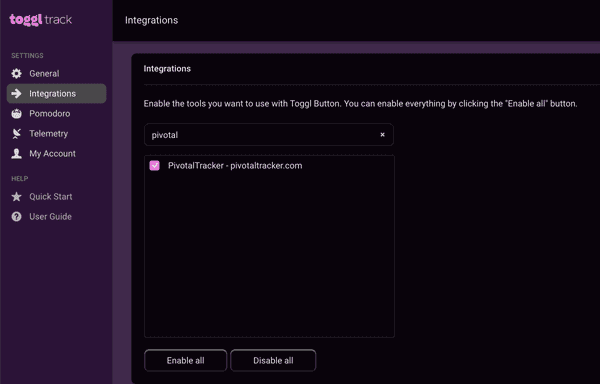Screen dimensions: 600x384
Task: Click the Disable all button
Action: pos(273,360)
